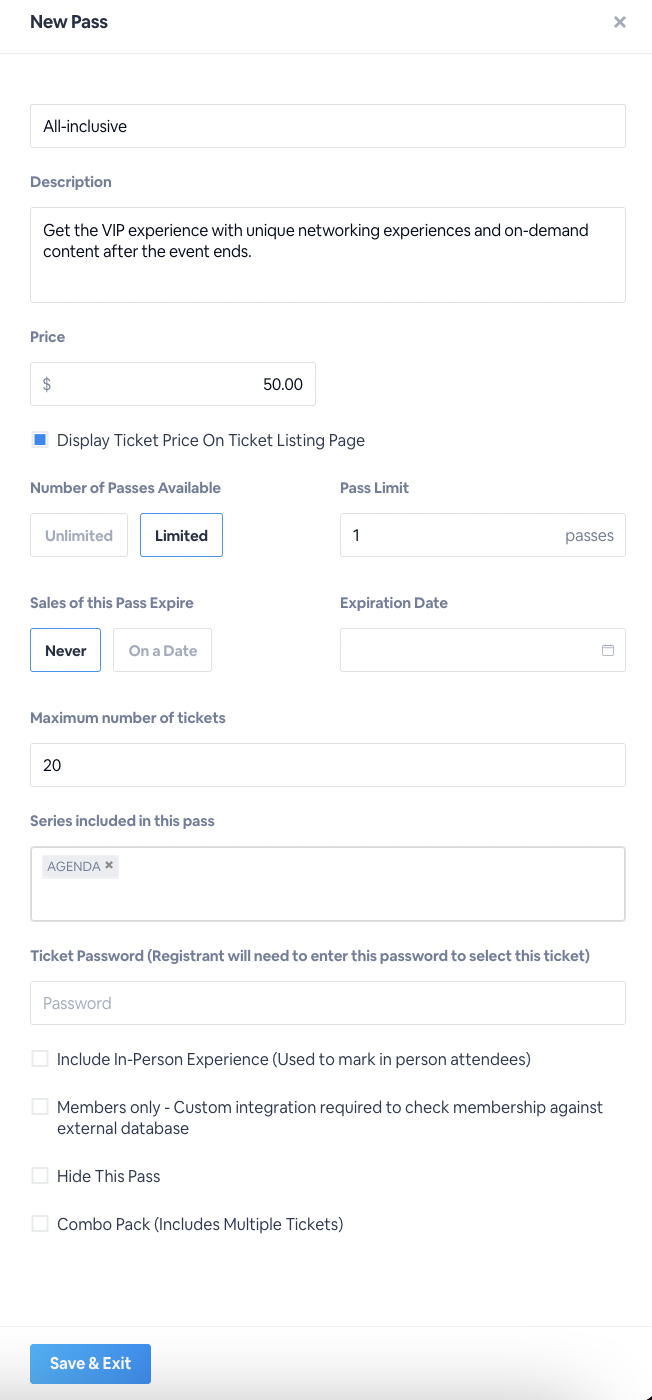Click the Pass Limit input field
The width and height of the screenshot is (652, 1400).
450,535
